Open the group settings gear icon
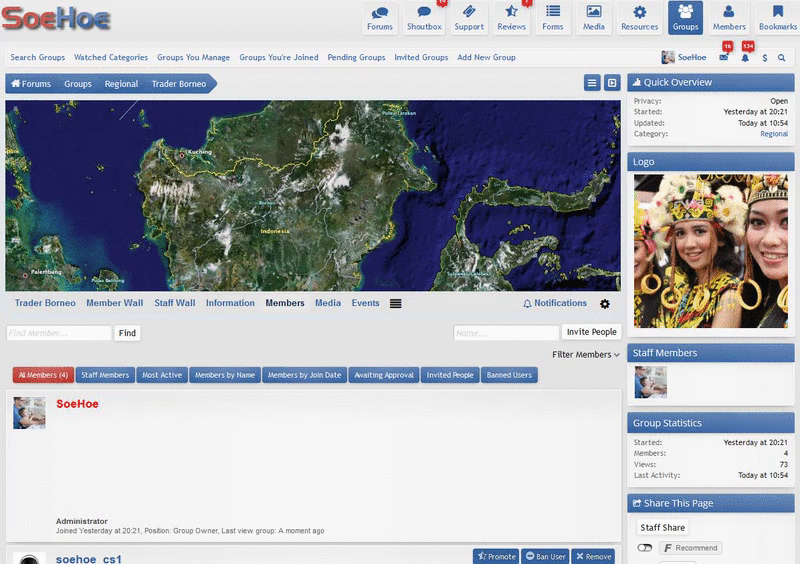The image size is (800, 564). [x=604, y=304]
